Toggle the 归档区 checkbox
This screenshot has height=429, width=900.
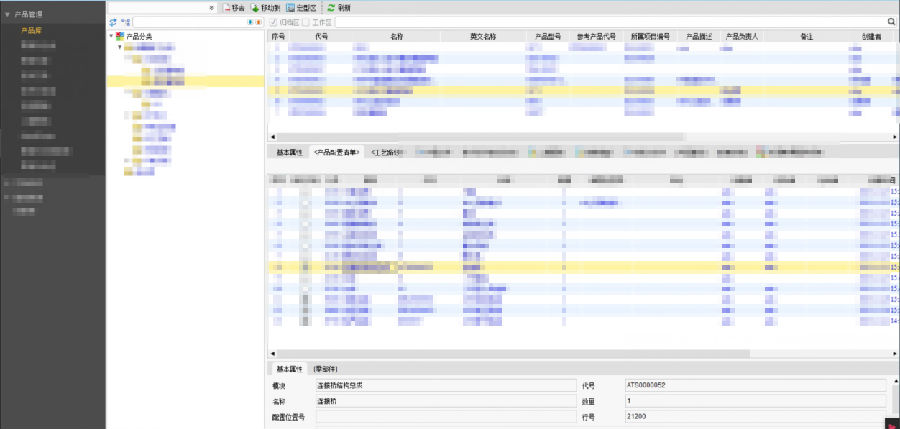275,21
